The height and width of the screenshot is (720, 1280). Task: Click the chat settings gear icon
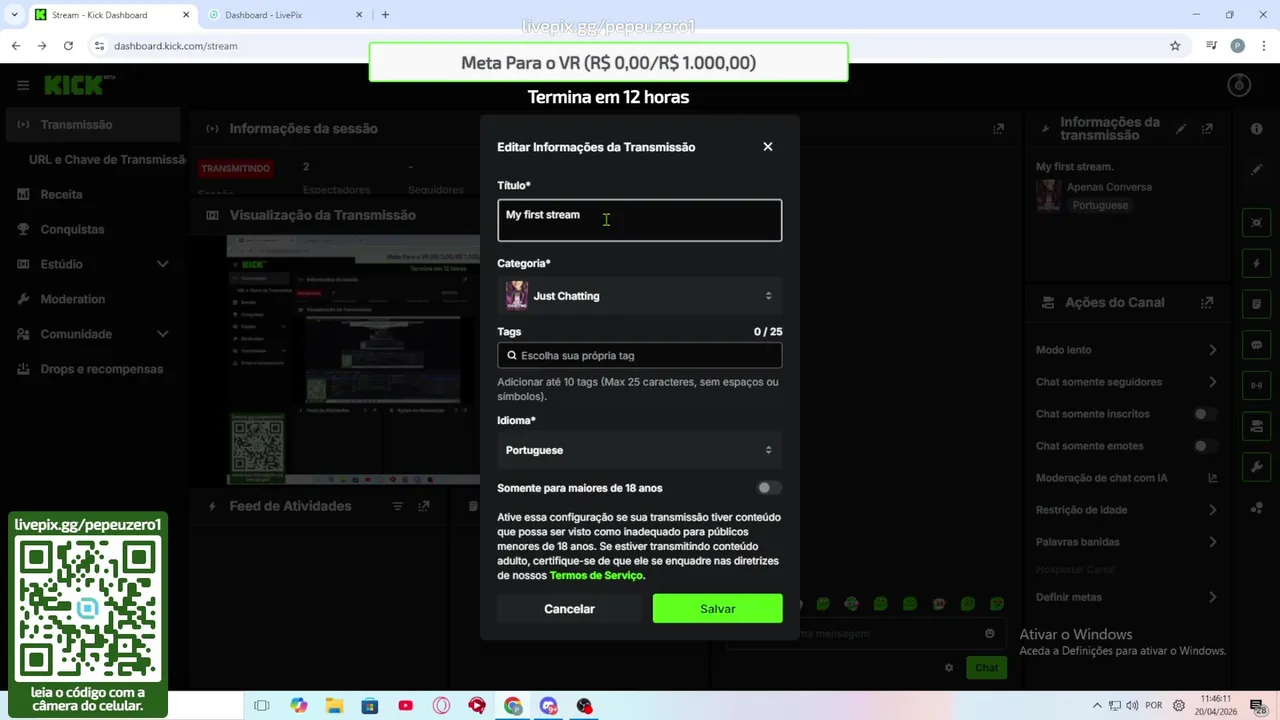pyautogui.click(x=949, y=668)
